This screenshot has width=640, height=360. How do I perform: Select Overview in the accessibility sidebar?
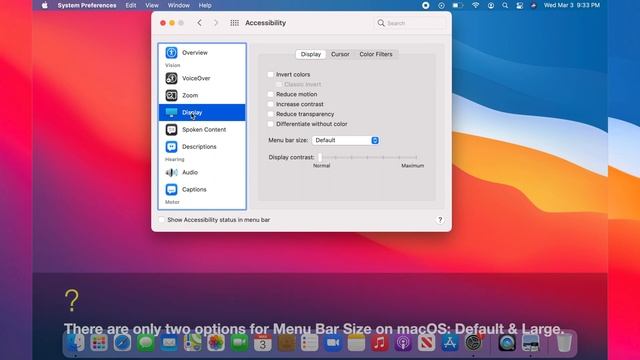tap(202, 53)
